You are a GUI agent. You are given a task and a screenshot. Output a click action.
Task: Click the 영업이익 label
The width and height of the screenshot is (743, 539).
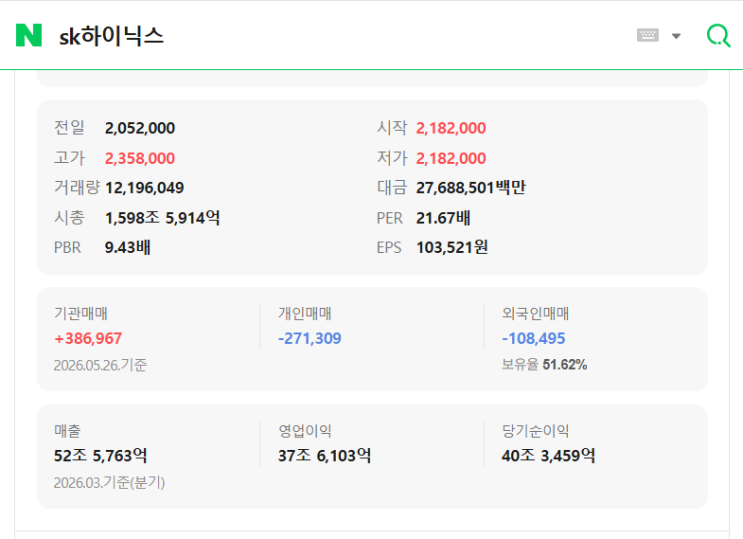(x=305, y=431)
